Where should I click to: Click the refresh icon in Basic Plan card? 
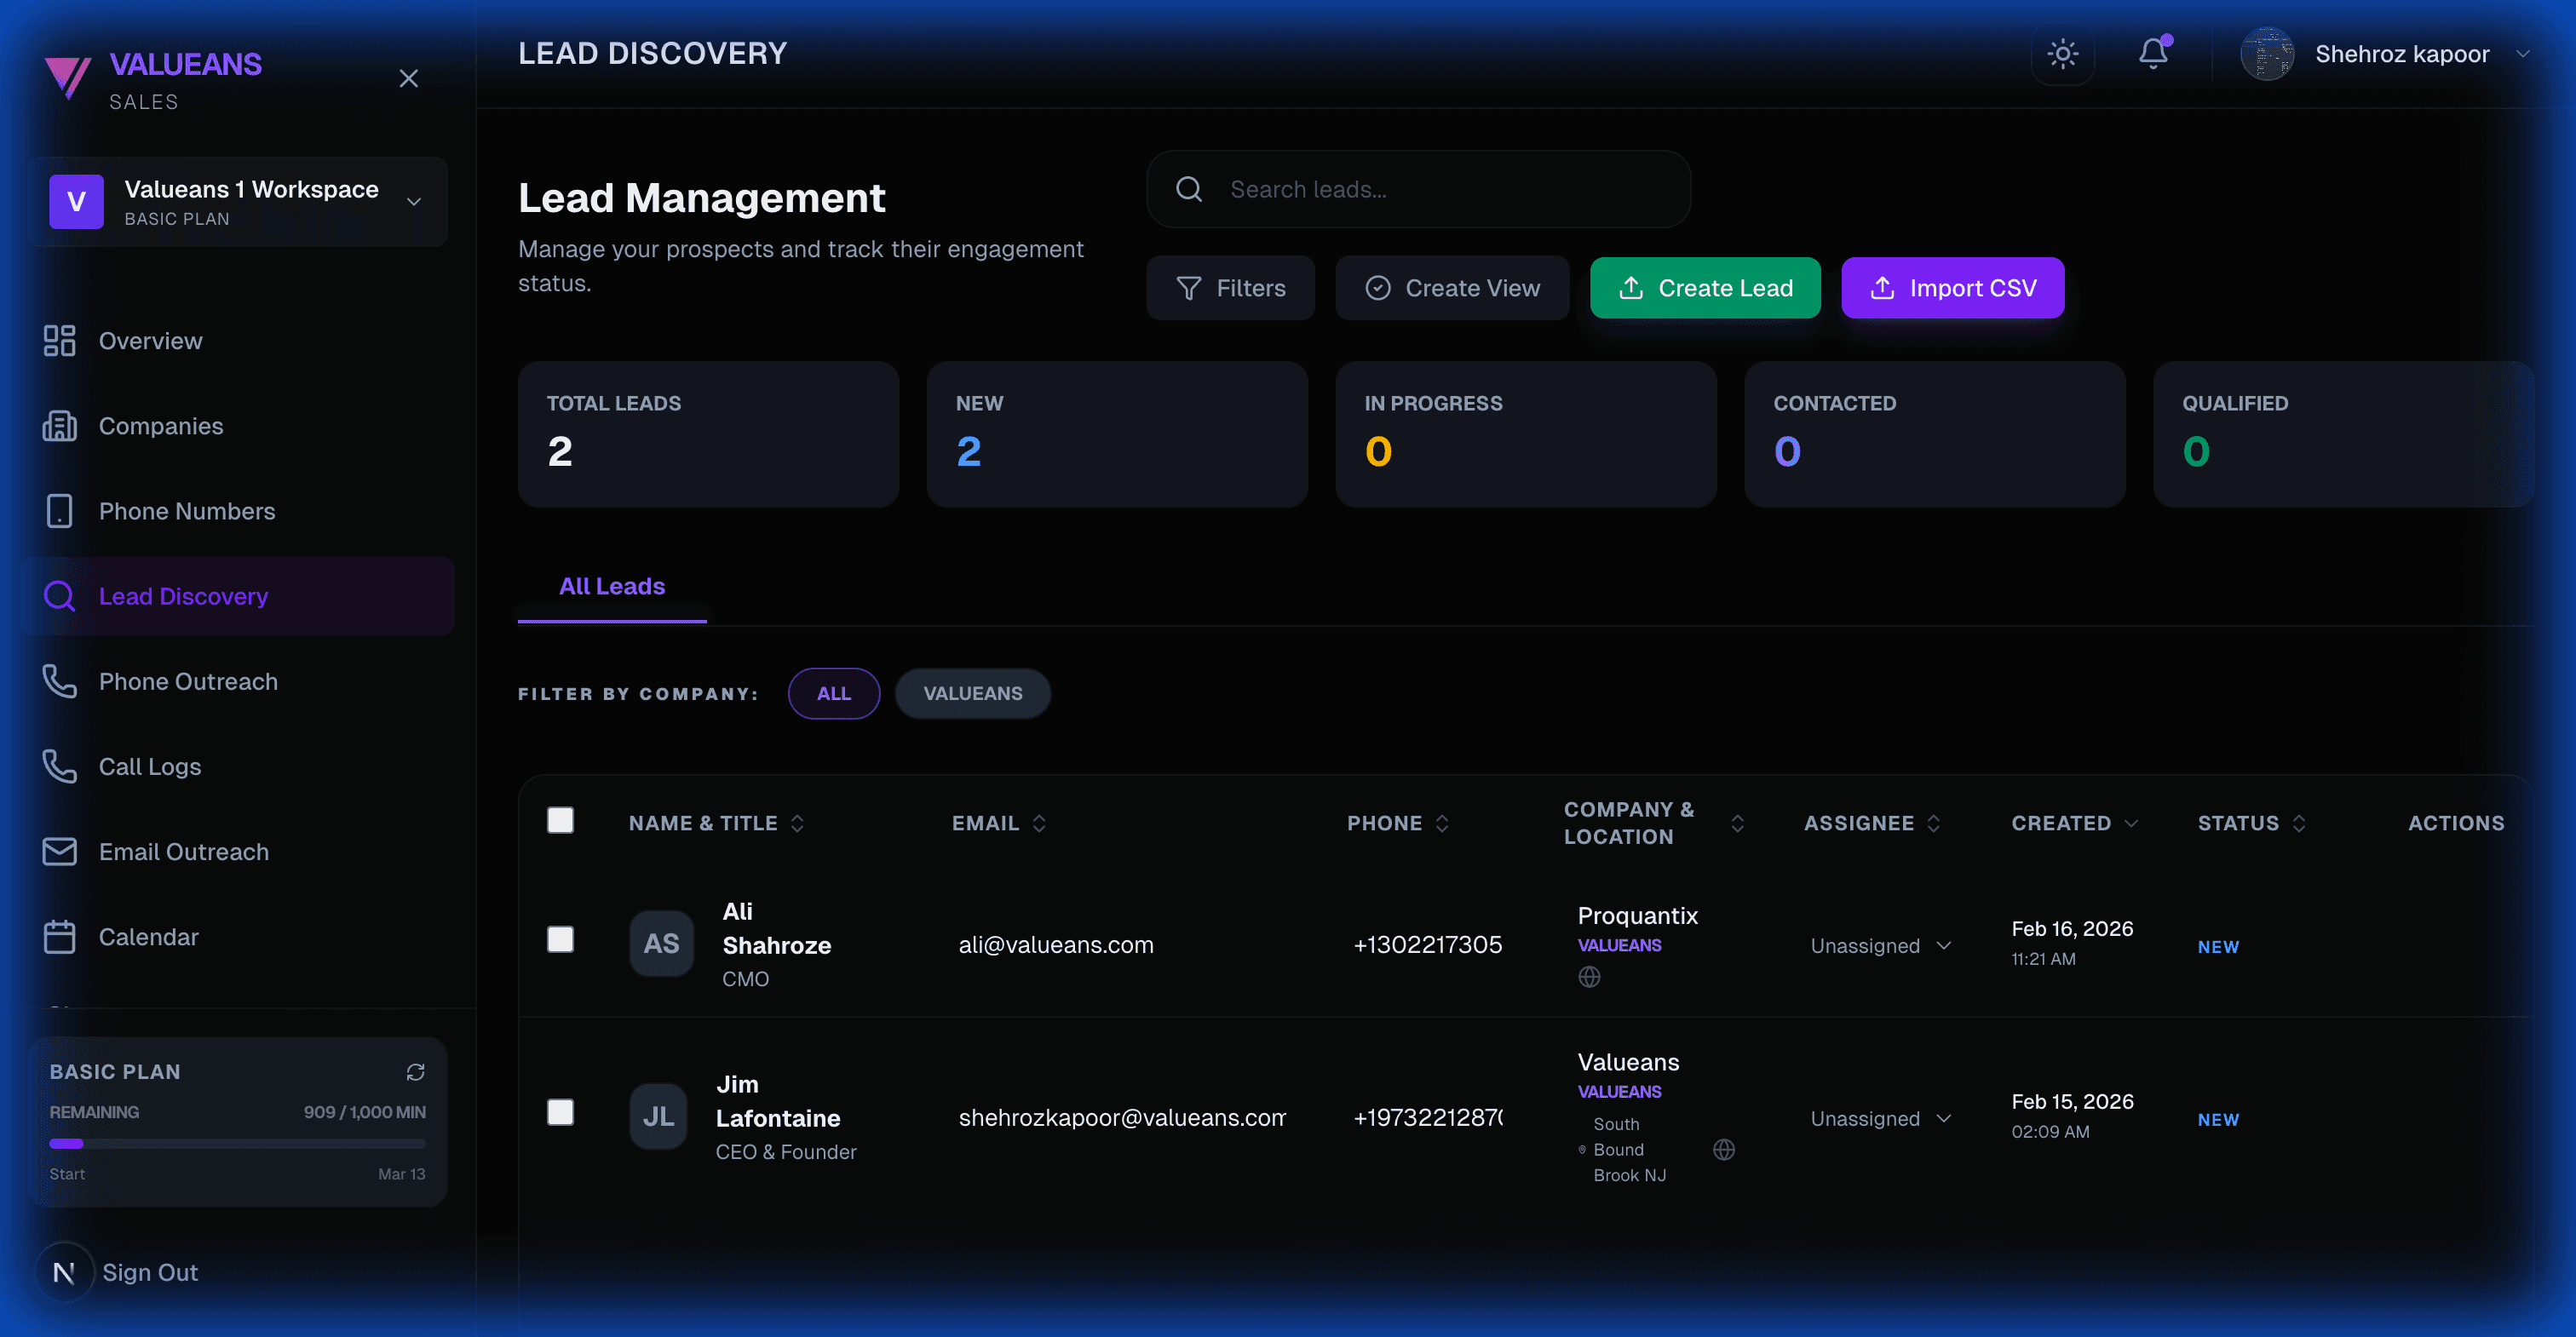tap(415, 1072)
